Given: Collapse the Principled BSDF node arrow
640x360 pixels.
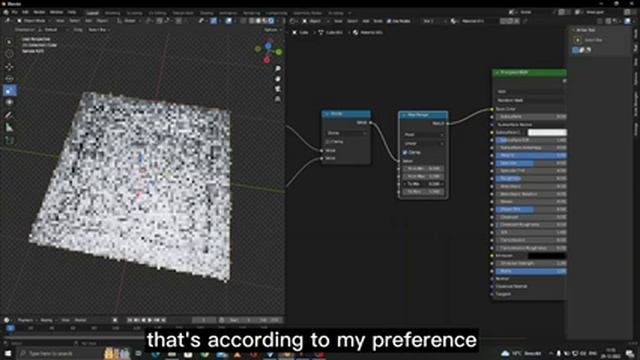Looking at the screenshot, I should point(497,73).
